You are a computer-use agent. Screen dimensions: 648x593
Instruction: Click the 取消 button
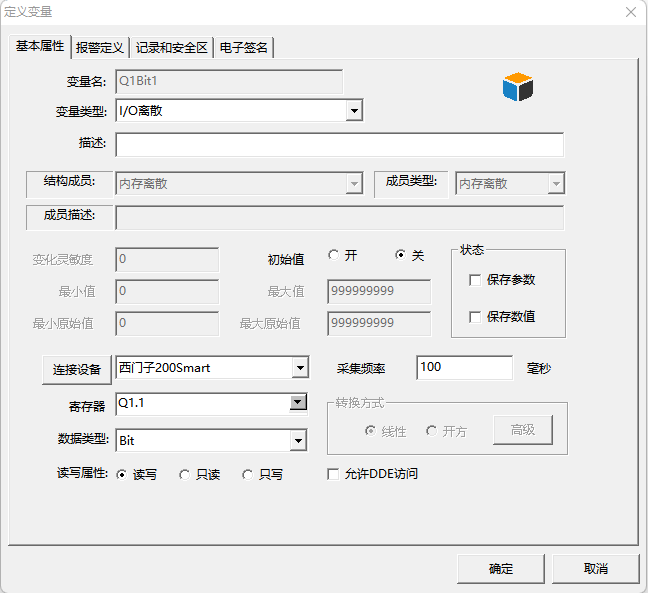[596, 569]
